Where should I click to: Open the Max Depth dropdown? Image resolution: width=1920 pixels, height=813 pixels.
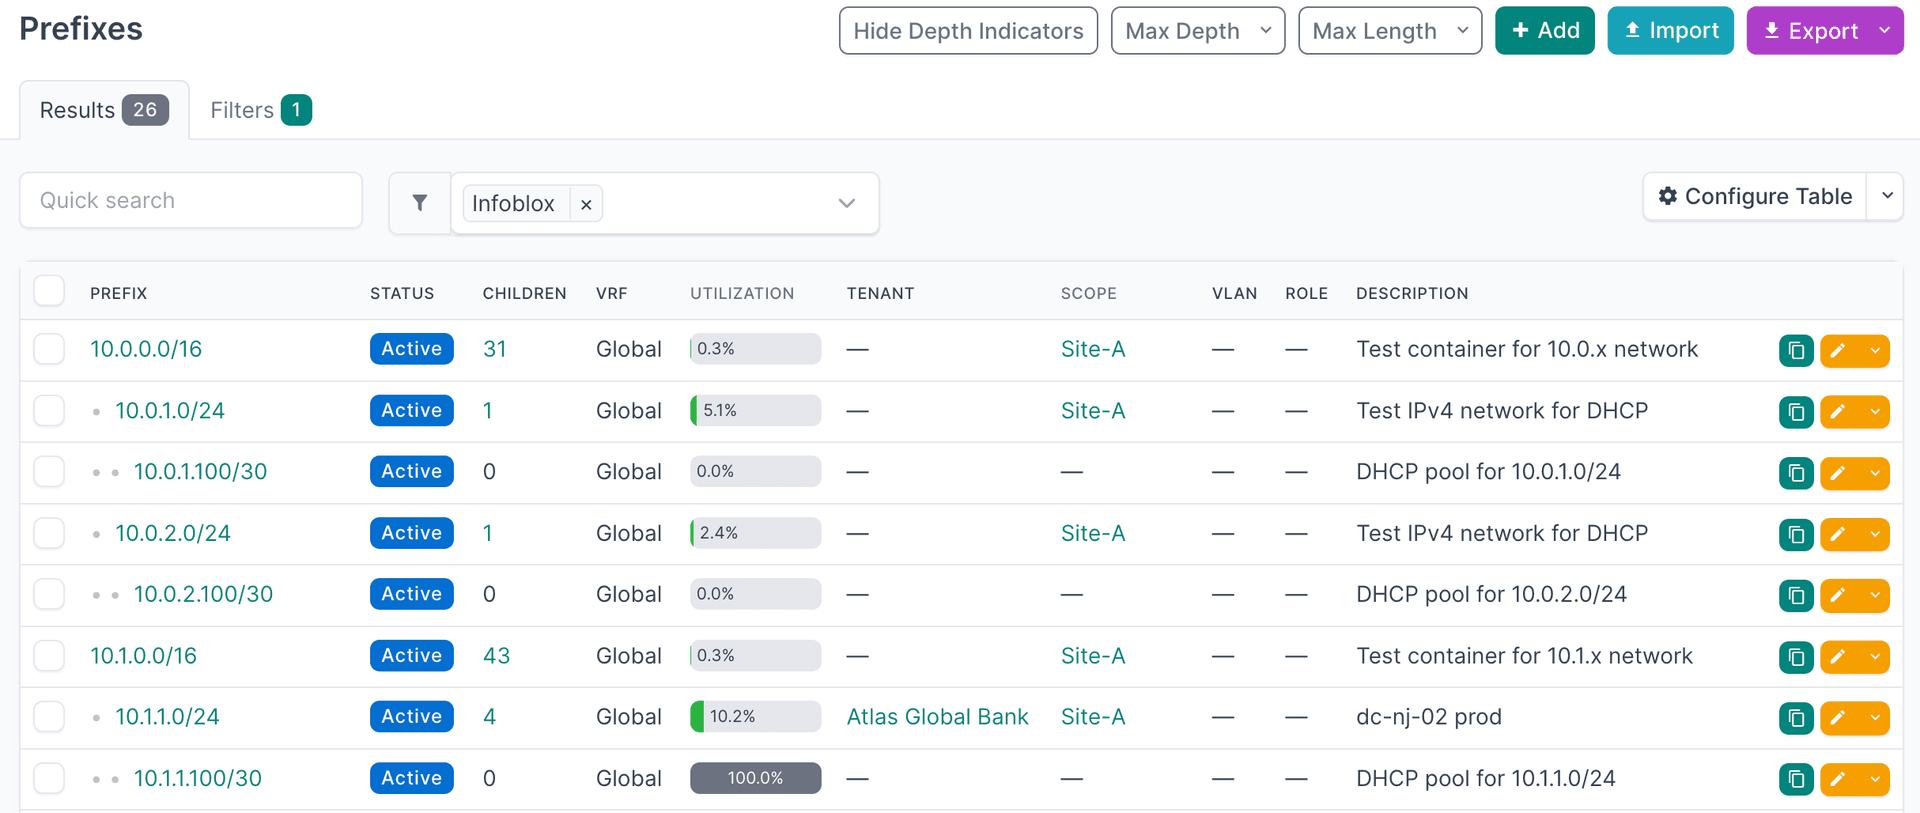(x=1198, y=31)
